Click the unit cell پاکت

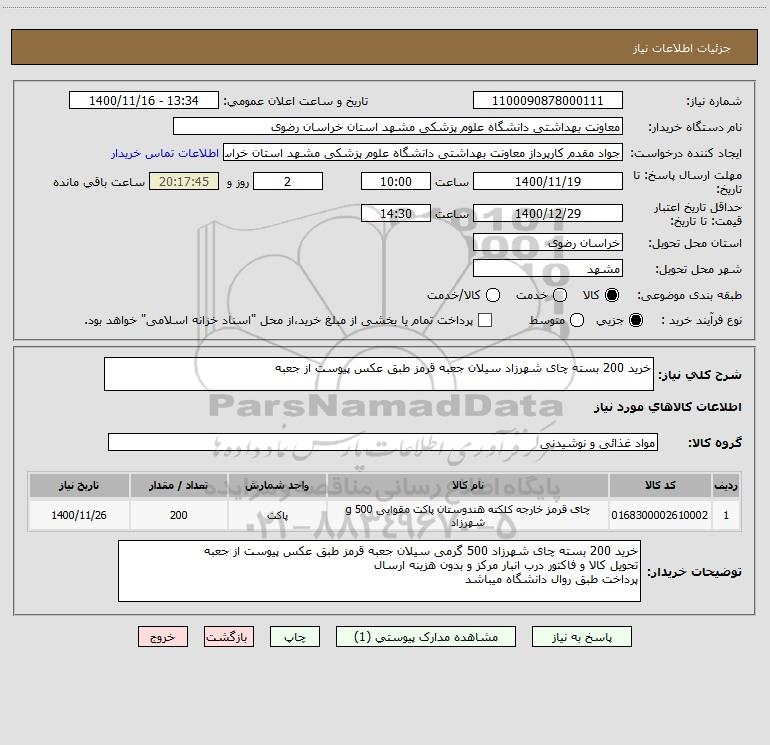tap(277, 515)
